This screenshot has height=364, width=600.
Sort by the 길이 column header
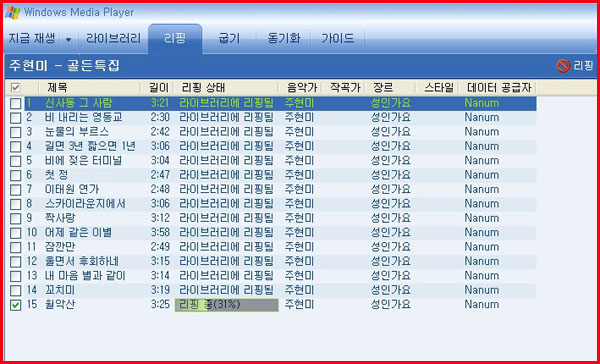pos(158,88)
